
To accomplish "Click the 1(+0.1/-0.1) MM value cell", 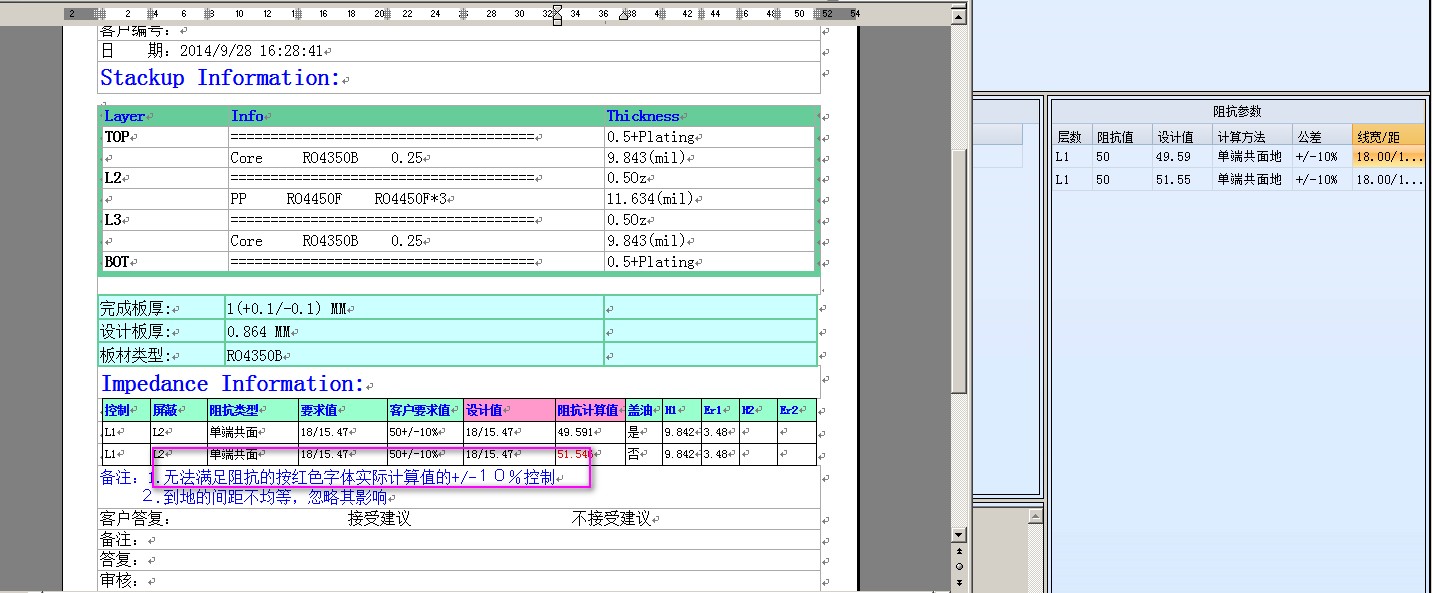I will (414, 308).
